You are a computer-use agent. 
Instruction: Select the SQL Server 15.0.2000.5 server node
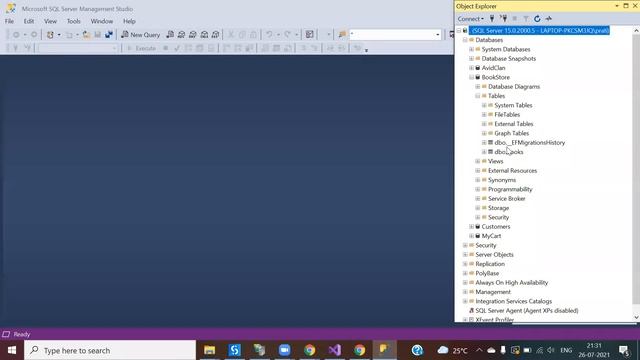click(x=539, y=30)
